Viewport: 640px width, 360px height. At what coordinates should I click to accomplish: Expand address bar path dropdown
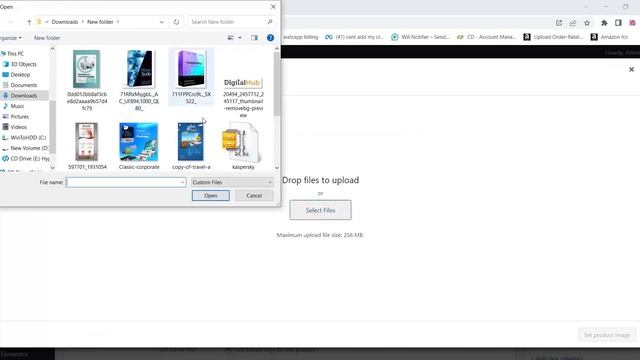pos(162,22)
